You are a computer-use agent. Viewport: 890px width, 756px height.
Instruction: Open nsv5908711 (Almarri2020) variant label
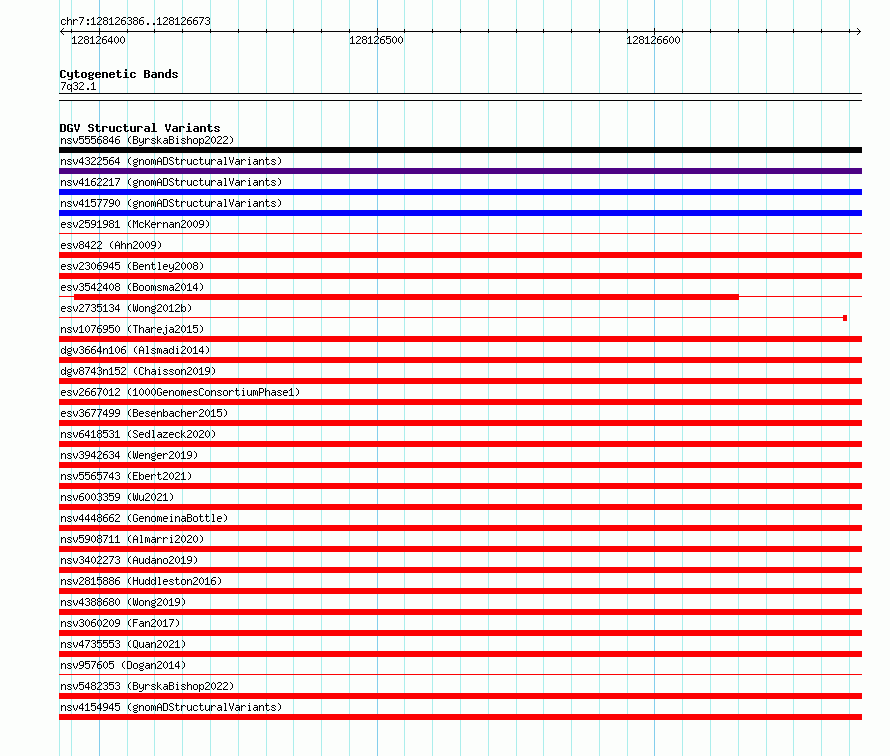(132, 539)
